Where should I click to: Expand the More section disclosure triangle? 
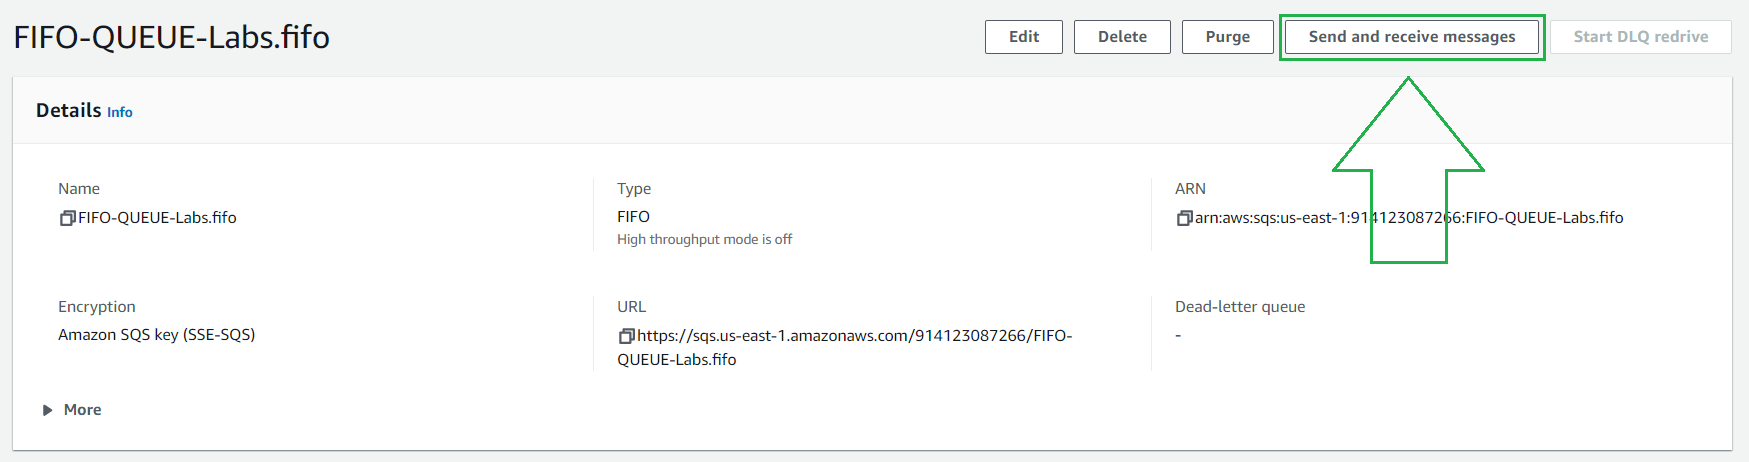(47, 410)
